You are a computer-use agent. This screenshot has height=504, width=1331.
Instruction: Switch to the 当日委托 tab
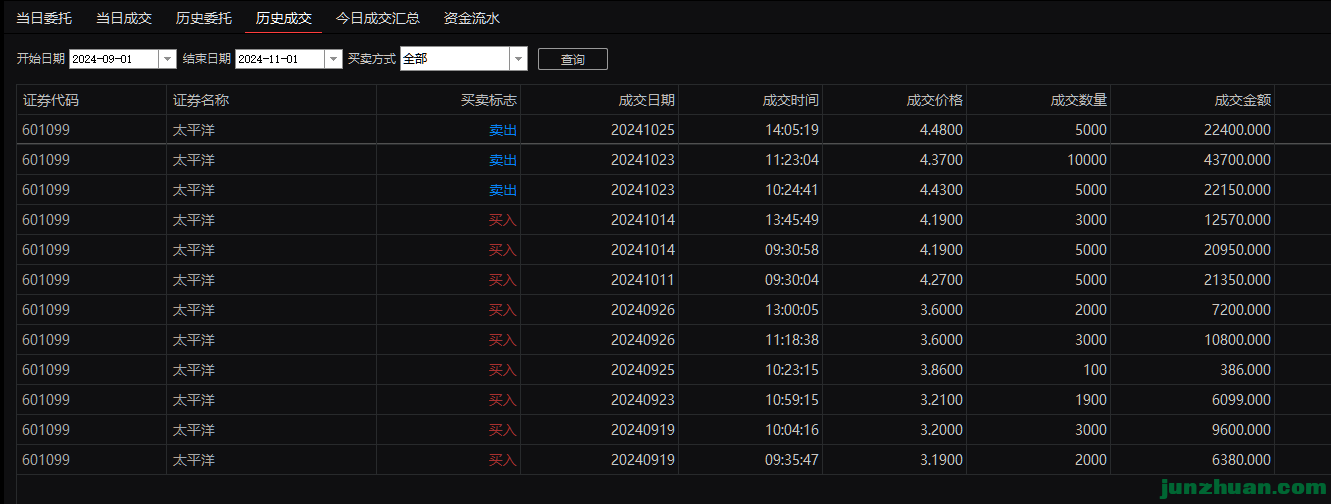[44, 18]
